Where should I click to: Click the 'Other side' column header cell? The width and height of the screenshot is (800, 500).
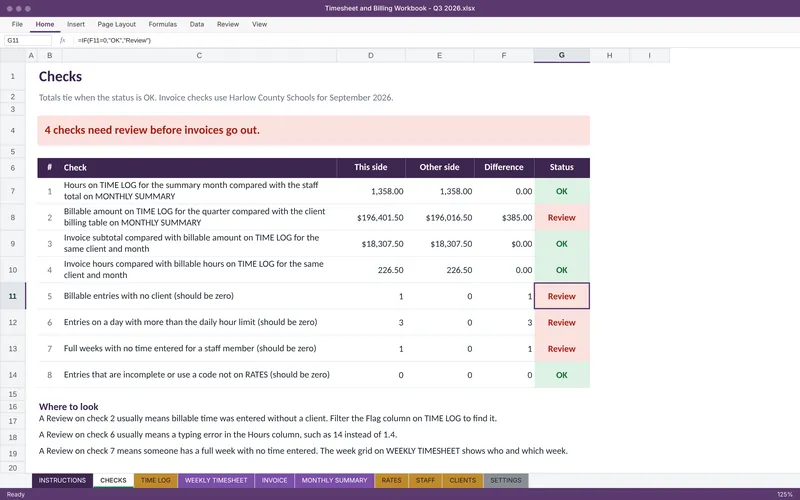(439, 167)
